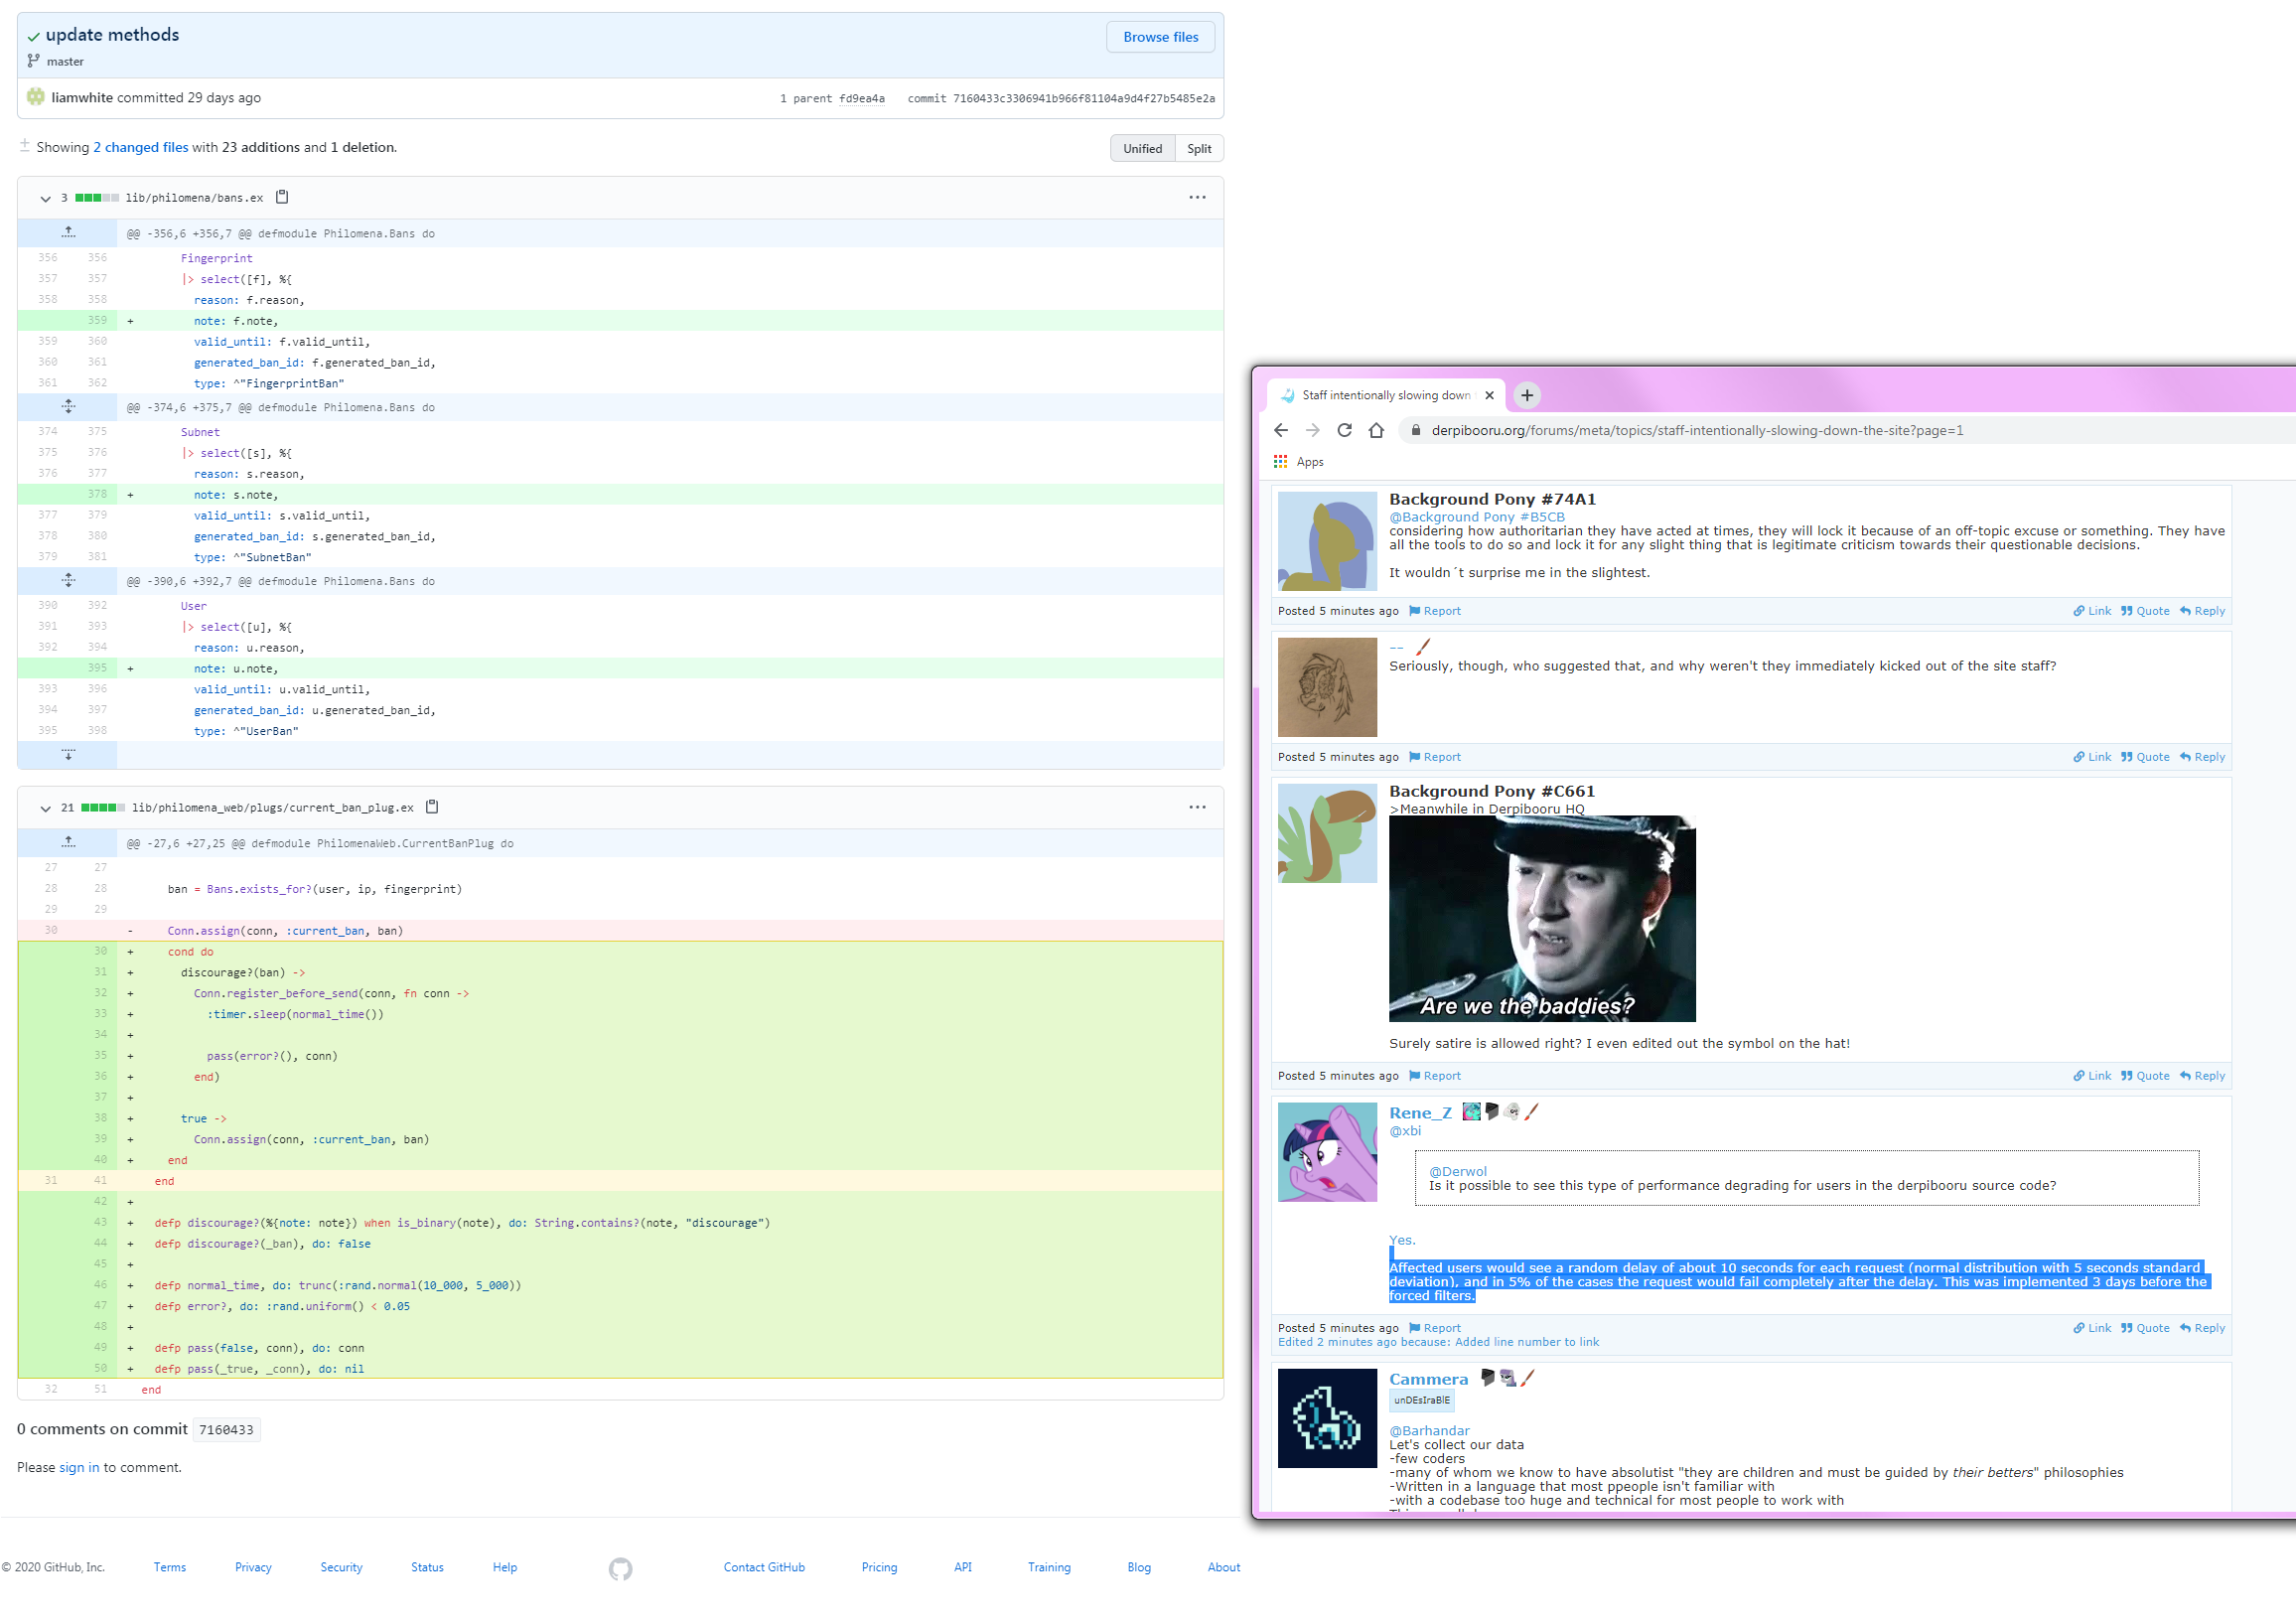Switch diff view to Split
This screenshot has width=2296, height=1624.
click(x=1199, y=148)
